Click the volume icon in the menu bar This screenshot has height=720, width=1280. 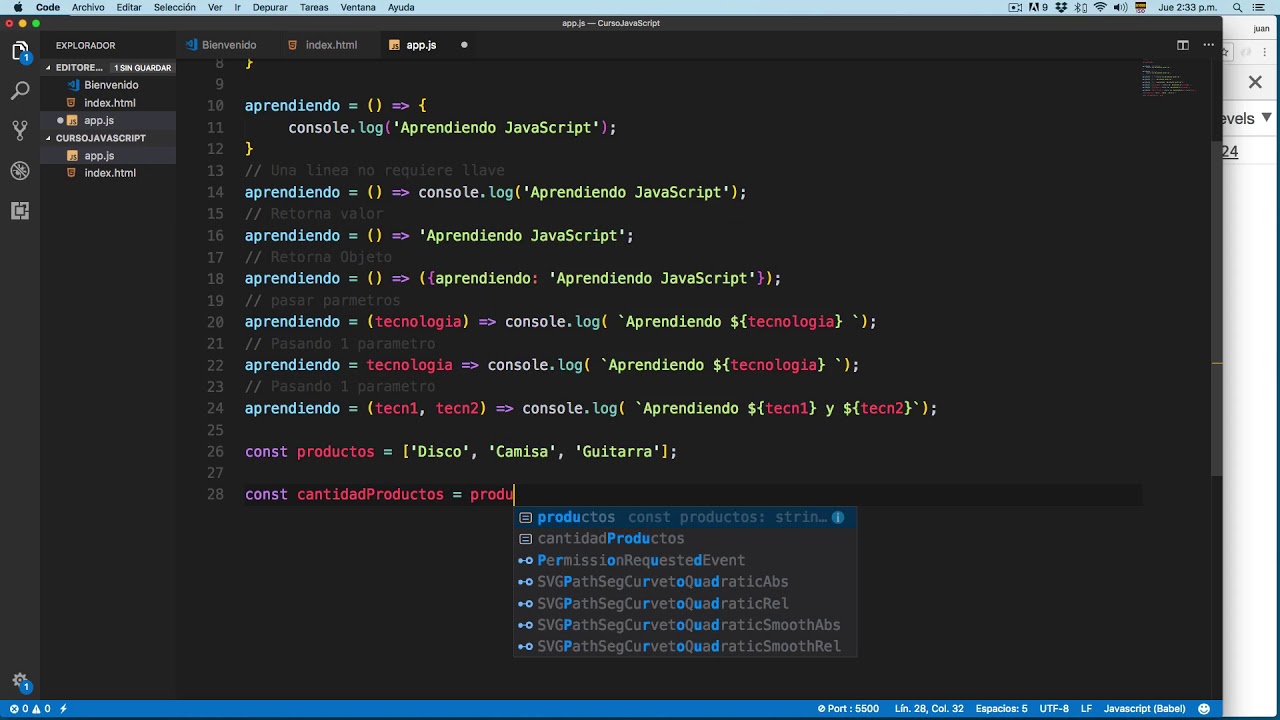(x=1120, y=7)
